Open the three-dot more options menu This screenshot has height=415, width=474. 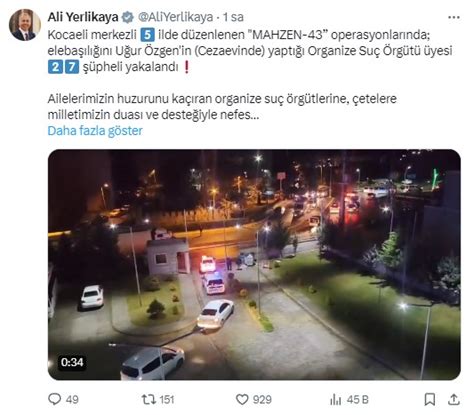pos(454,17)
